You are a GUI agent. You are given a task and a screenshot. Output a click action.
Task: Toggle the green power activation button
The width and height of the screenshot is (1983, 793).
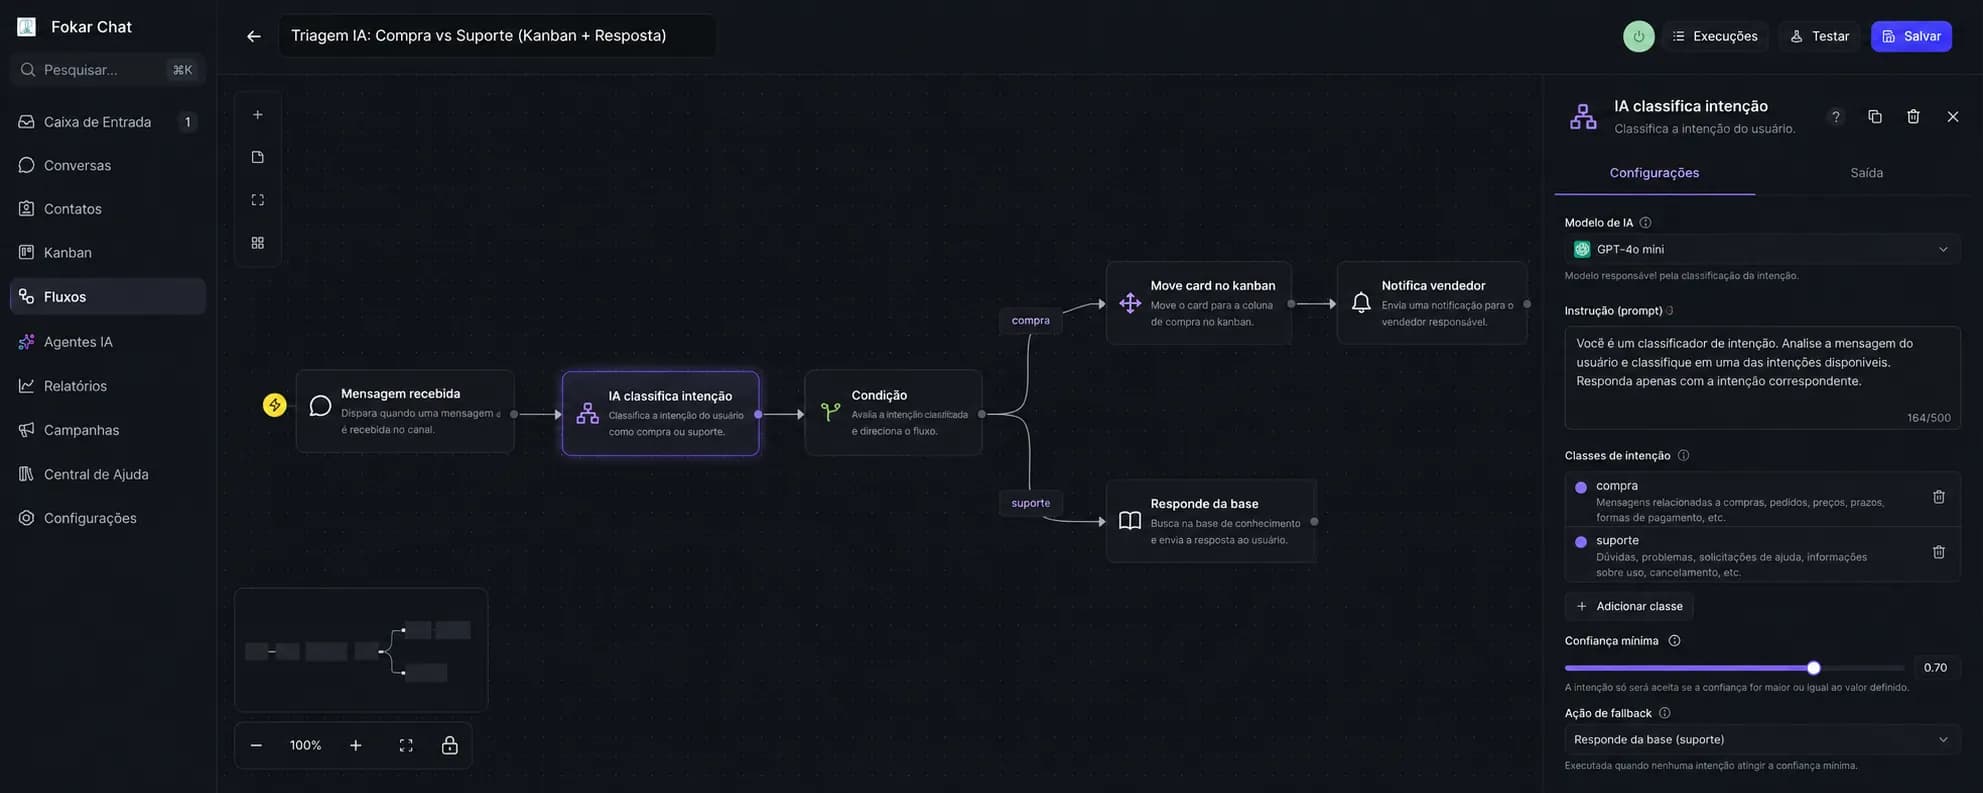click(1638, 36)
